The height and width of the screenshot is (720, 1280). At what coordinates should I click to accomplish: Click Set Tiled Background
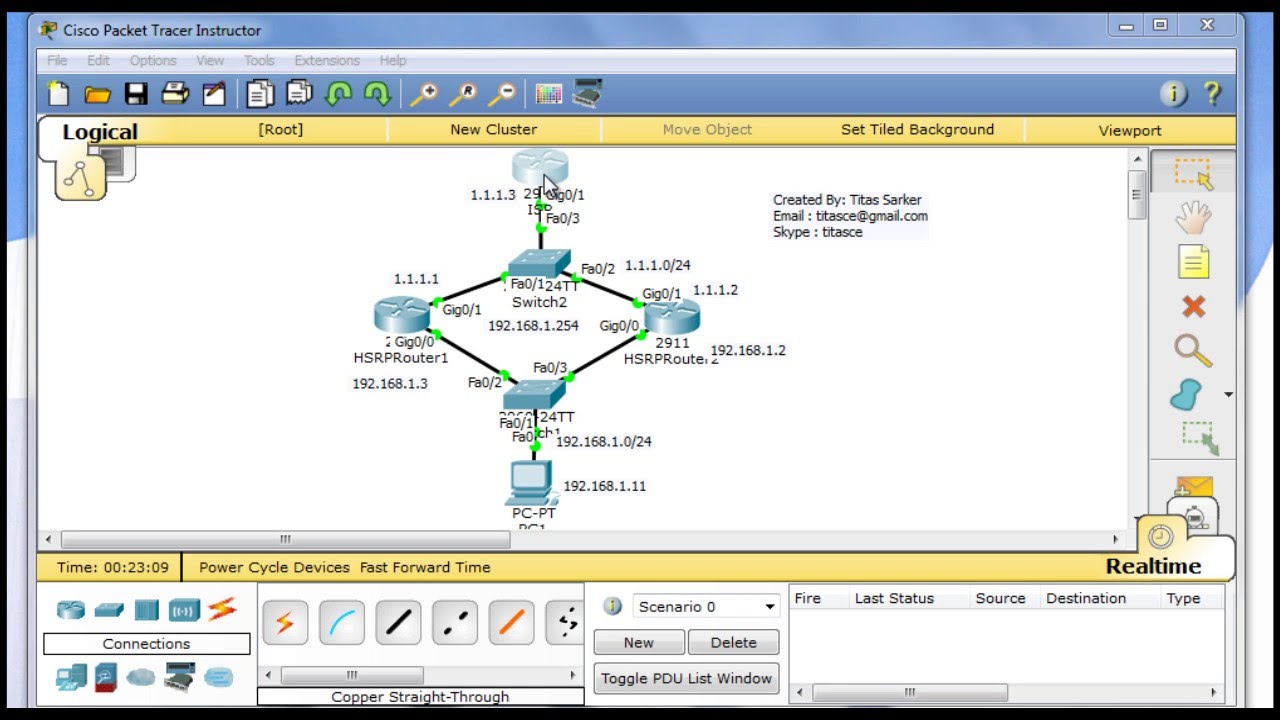pos(917,129)
